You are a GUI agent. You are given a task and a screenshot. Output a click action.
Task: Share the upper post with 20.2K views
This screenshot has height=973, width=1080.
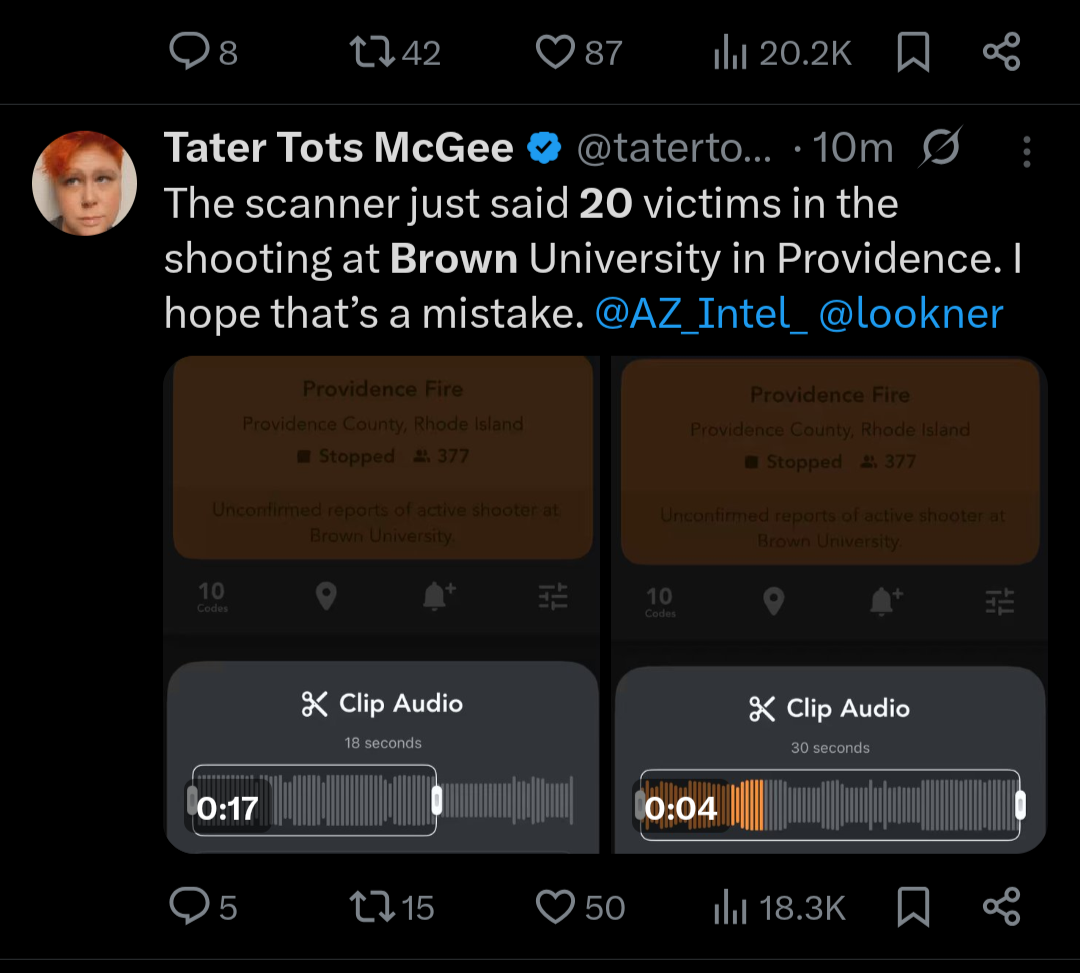[1001, 52]
